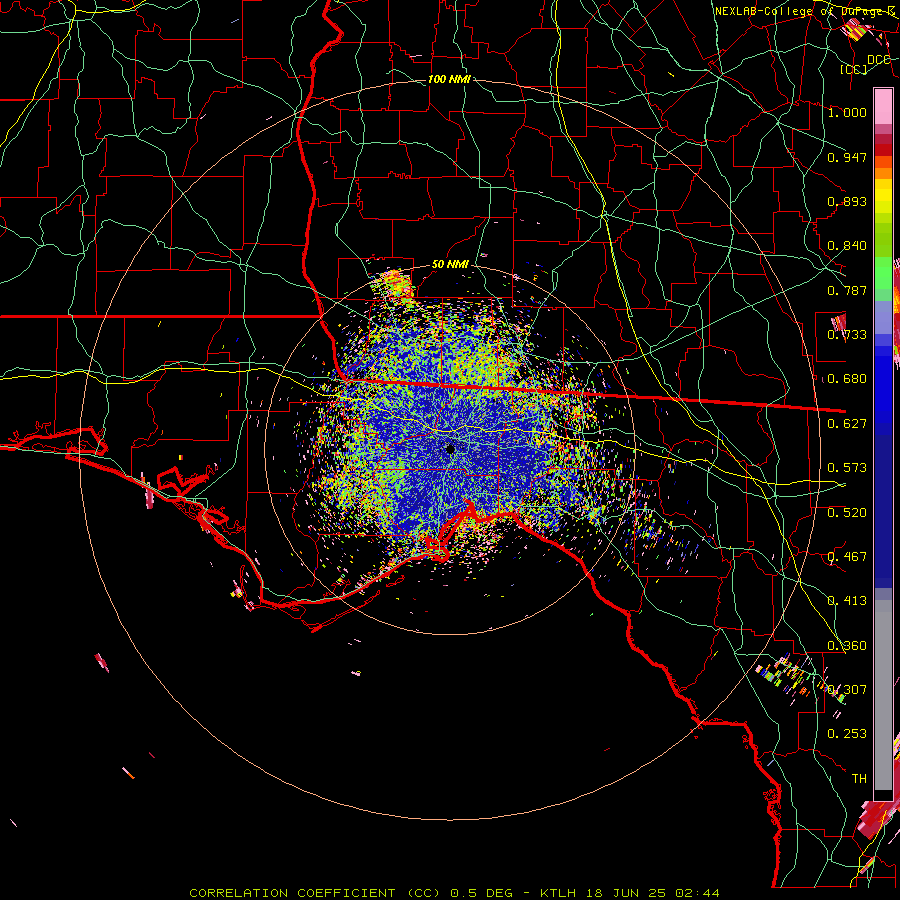Click the 0.840 legend value
900x900 pixels.
click(x=847, y=246)
